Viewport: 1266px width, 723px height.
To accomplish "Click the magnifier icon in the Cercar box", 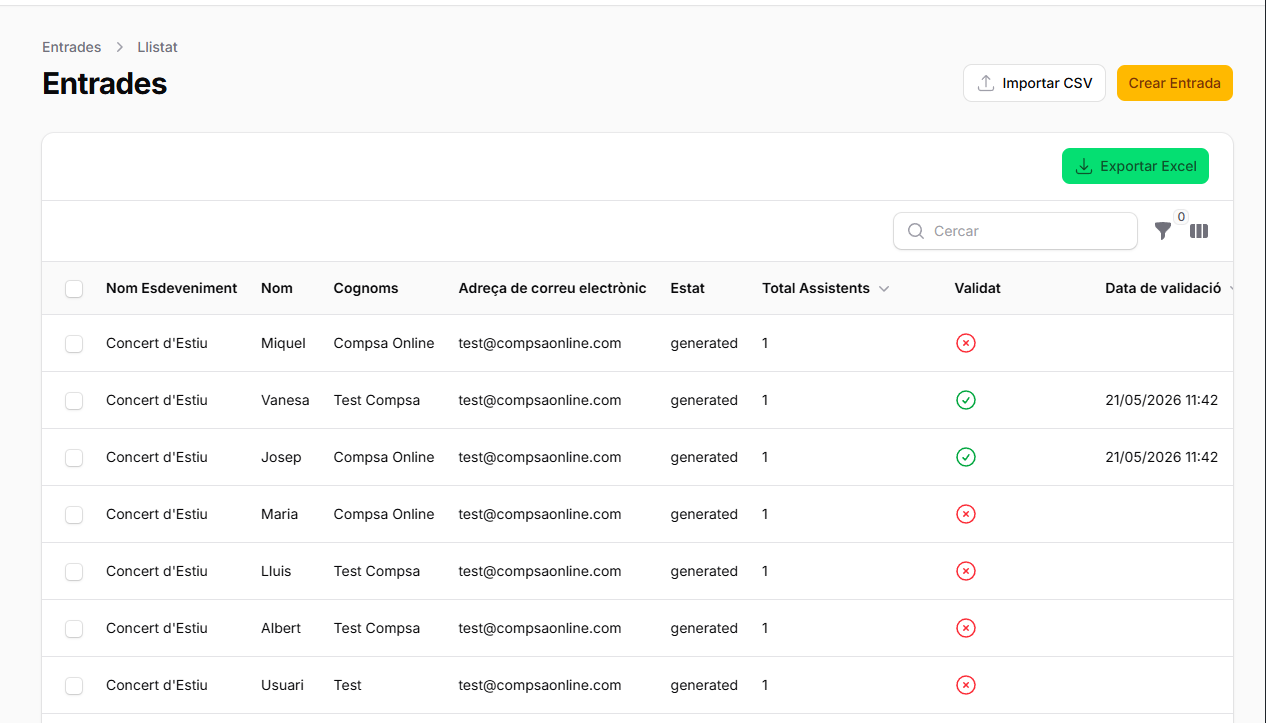I will click(916, 231).
